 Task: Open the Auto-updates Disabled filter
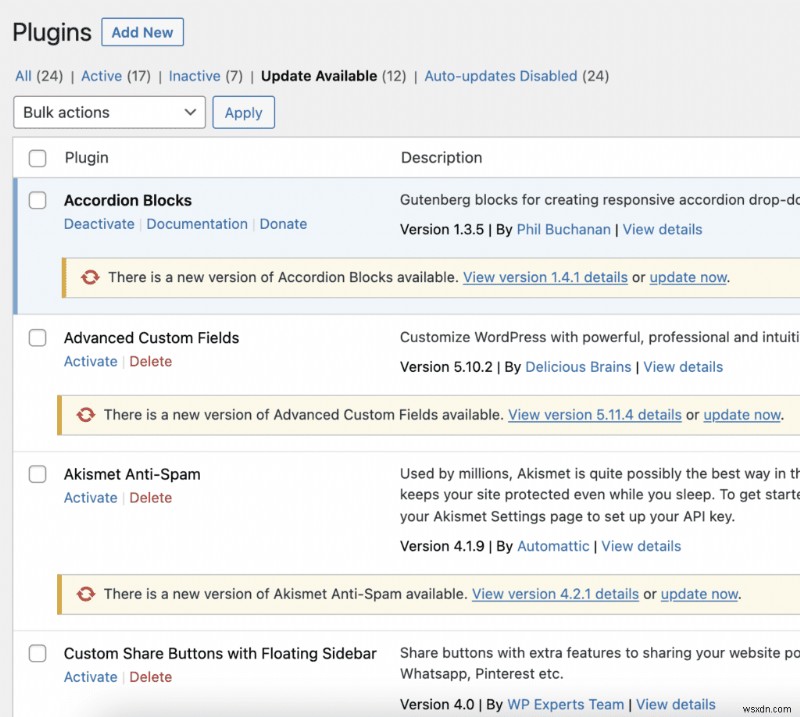[500, 76]
